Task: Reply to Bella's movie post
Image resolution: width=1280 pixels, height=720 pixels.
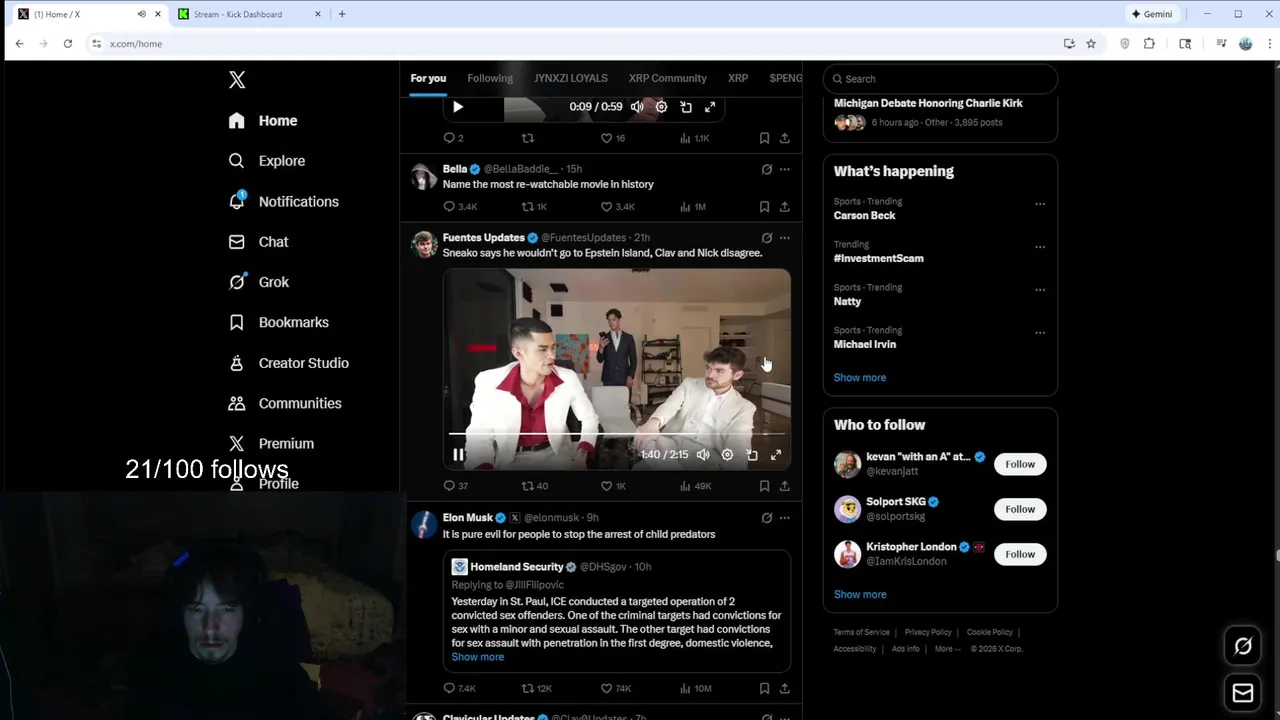Action: pos(460,207)
